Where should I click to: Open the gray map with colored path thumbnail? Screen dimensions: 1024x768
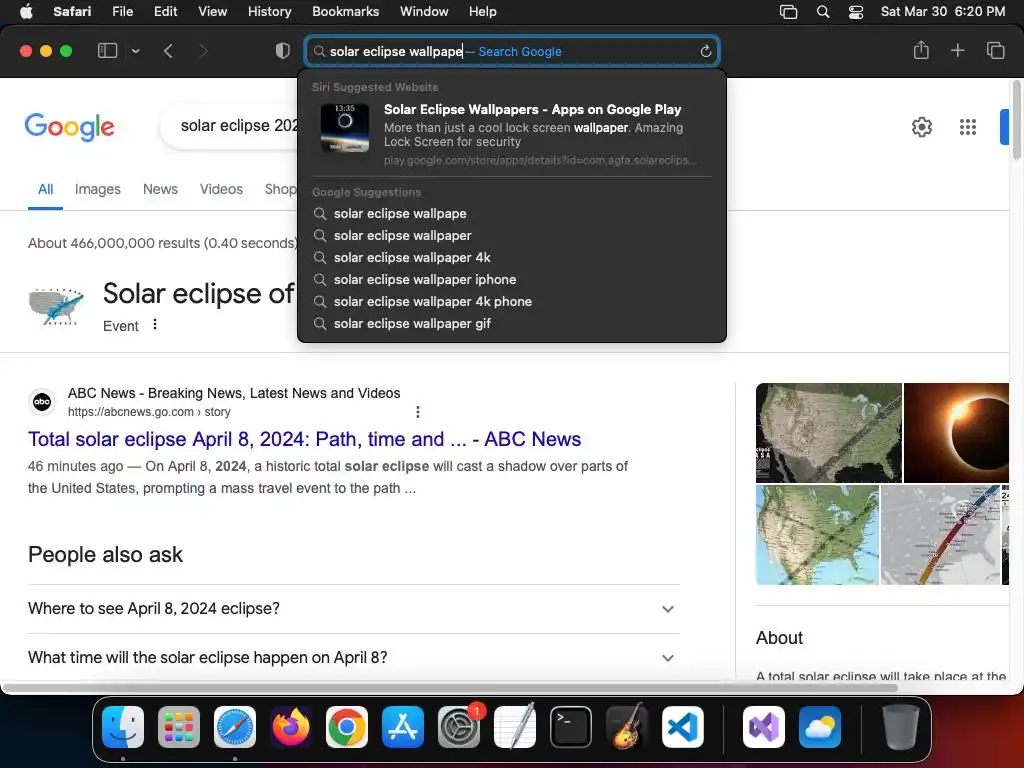(940, 535)
